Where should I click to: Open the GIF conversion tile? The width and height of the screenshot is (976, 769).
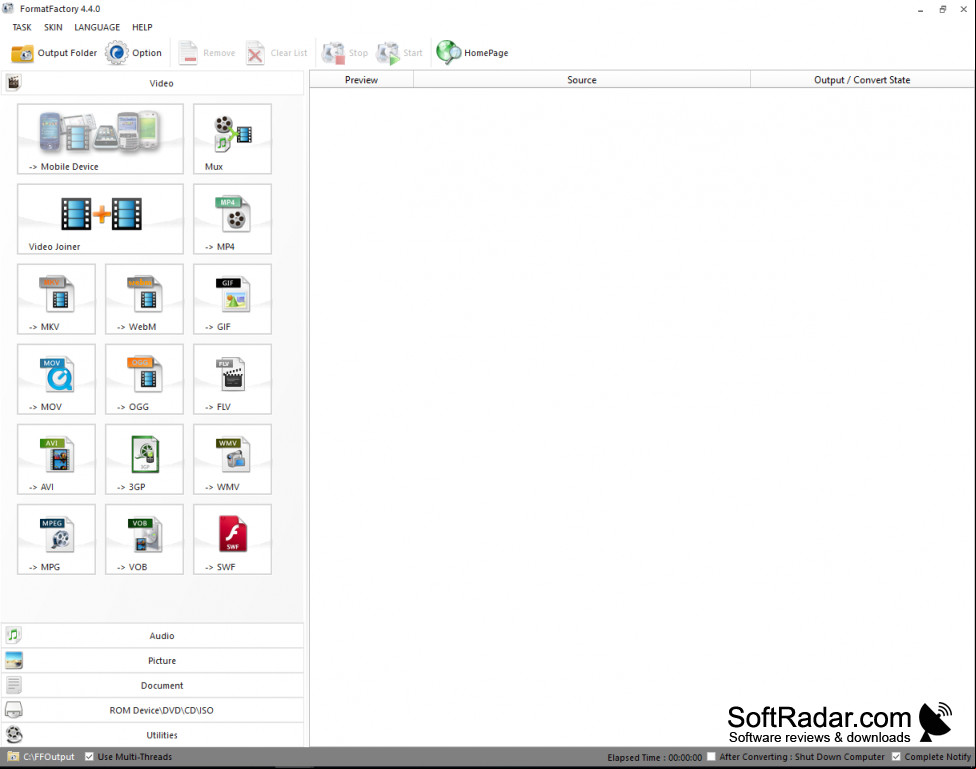(232, 299)
